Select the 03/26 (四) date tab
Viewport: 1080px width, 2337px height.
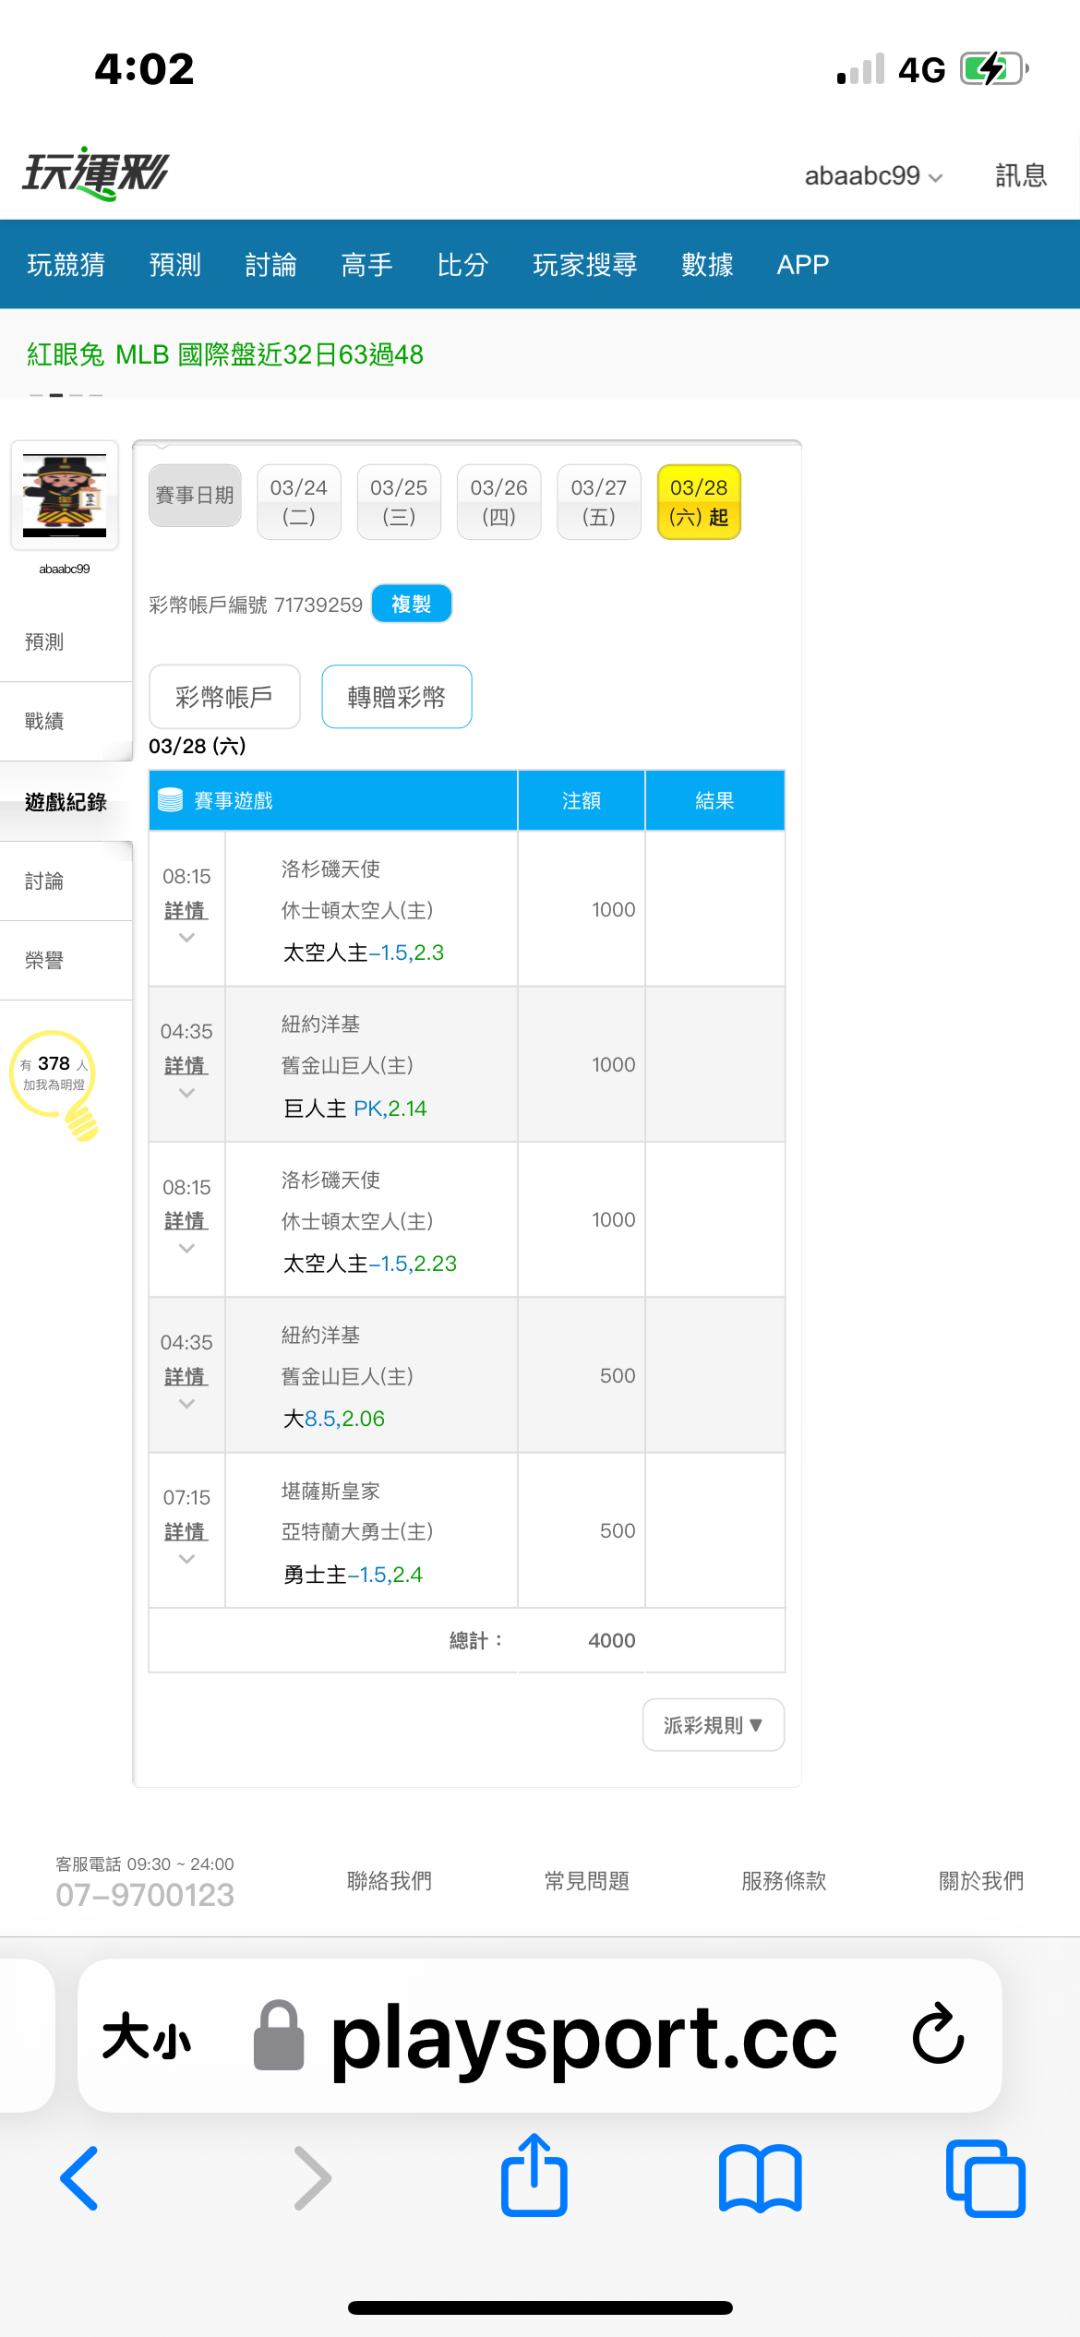[499, 502]
